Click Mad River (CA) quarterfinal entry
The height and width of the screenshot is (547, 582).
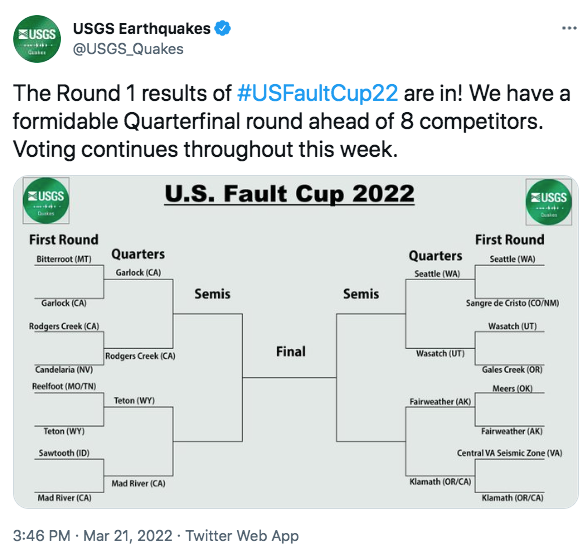pyautogui.click(x=138, y=484)
